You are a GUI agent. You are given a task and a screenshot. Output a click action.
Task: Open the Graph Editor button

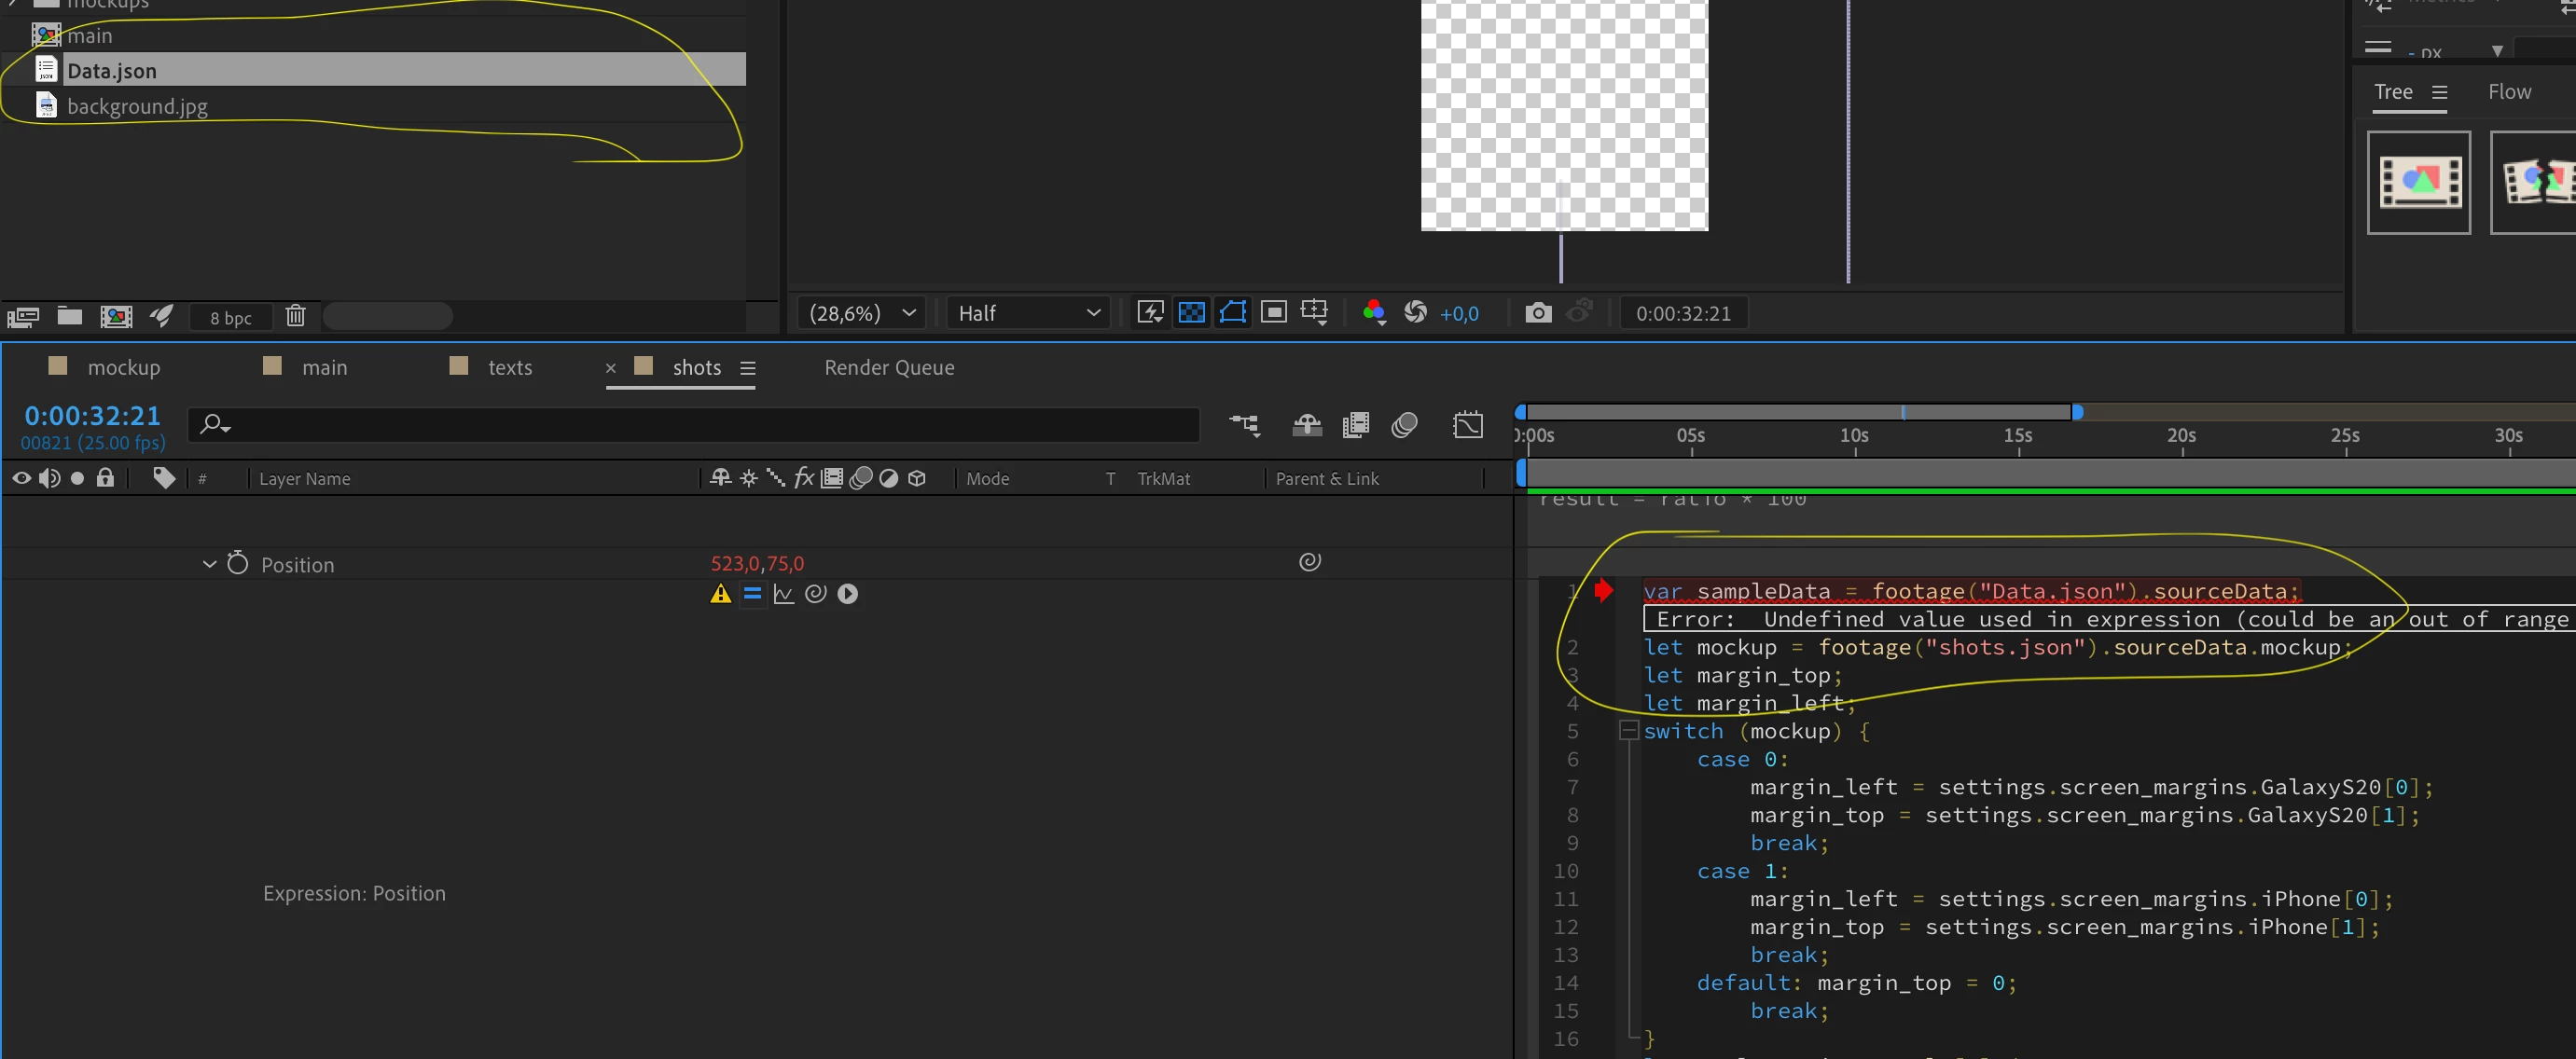tap(1467, 424)
